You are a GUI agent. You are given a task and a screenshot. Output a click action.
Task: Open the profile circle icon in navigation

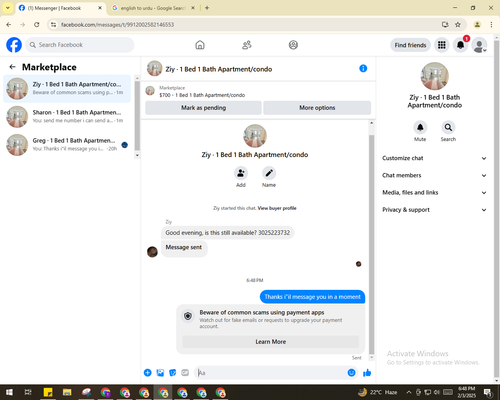[293, 45]
